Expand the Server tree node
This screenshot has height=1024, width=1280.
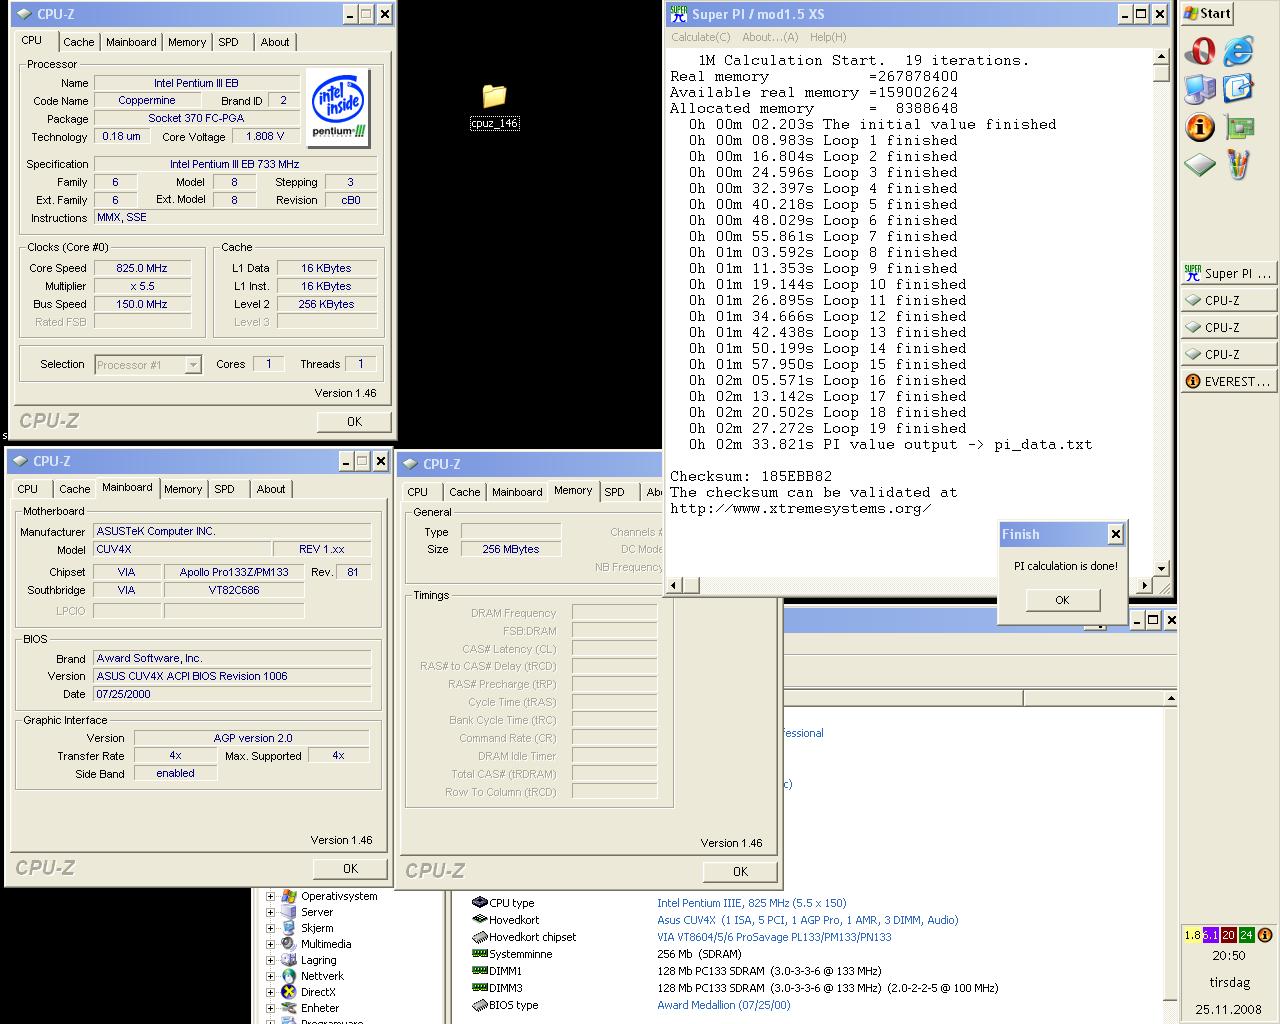tap(270, 912)
